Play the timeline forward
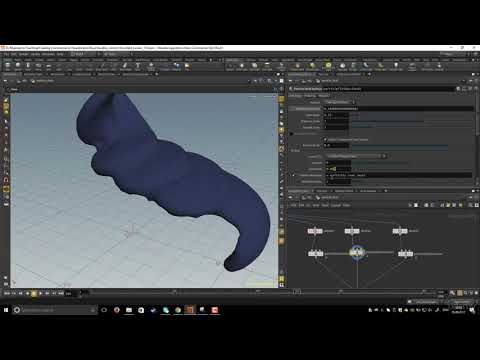 pos(41,293)
